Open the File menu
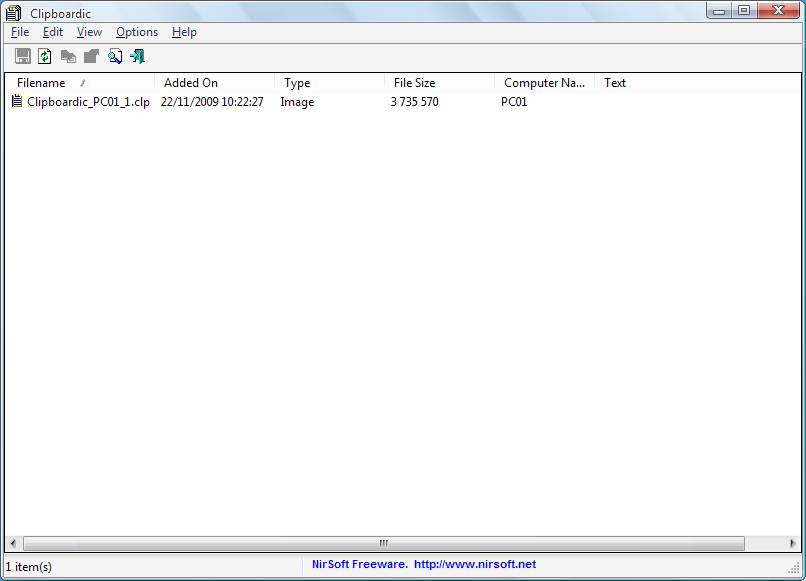806x581 pixels. 20,32
